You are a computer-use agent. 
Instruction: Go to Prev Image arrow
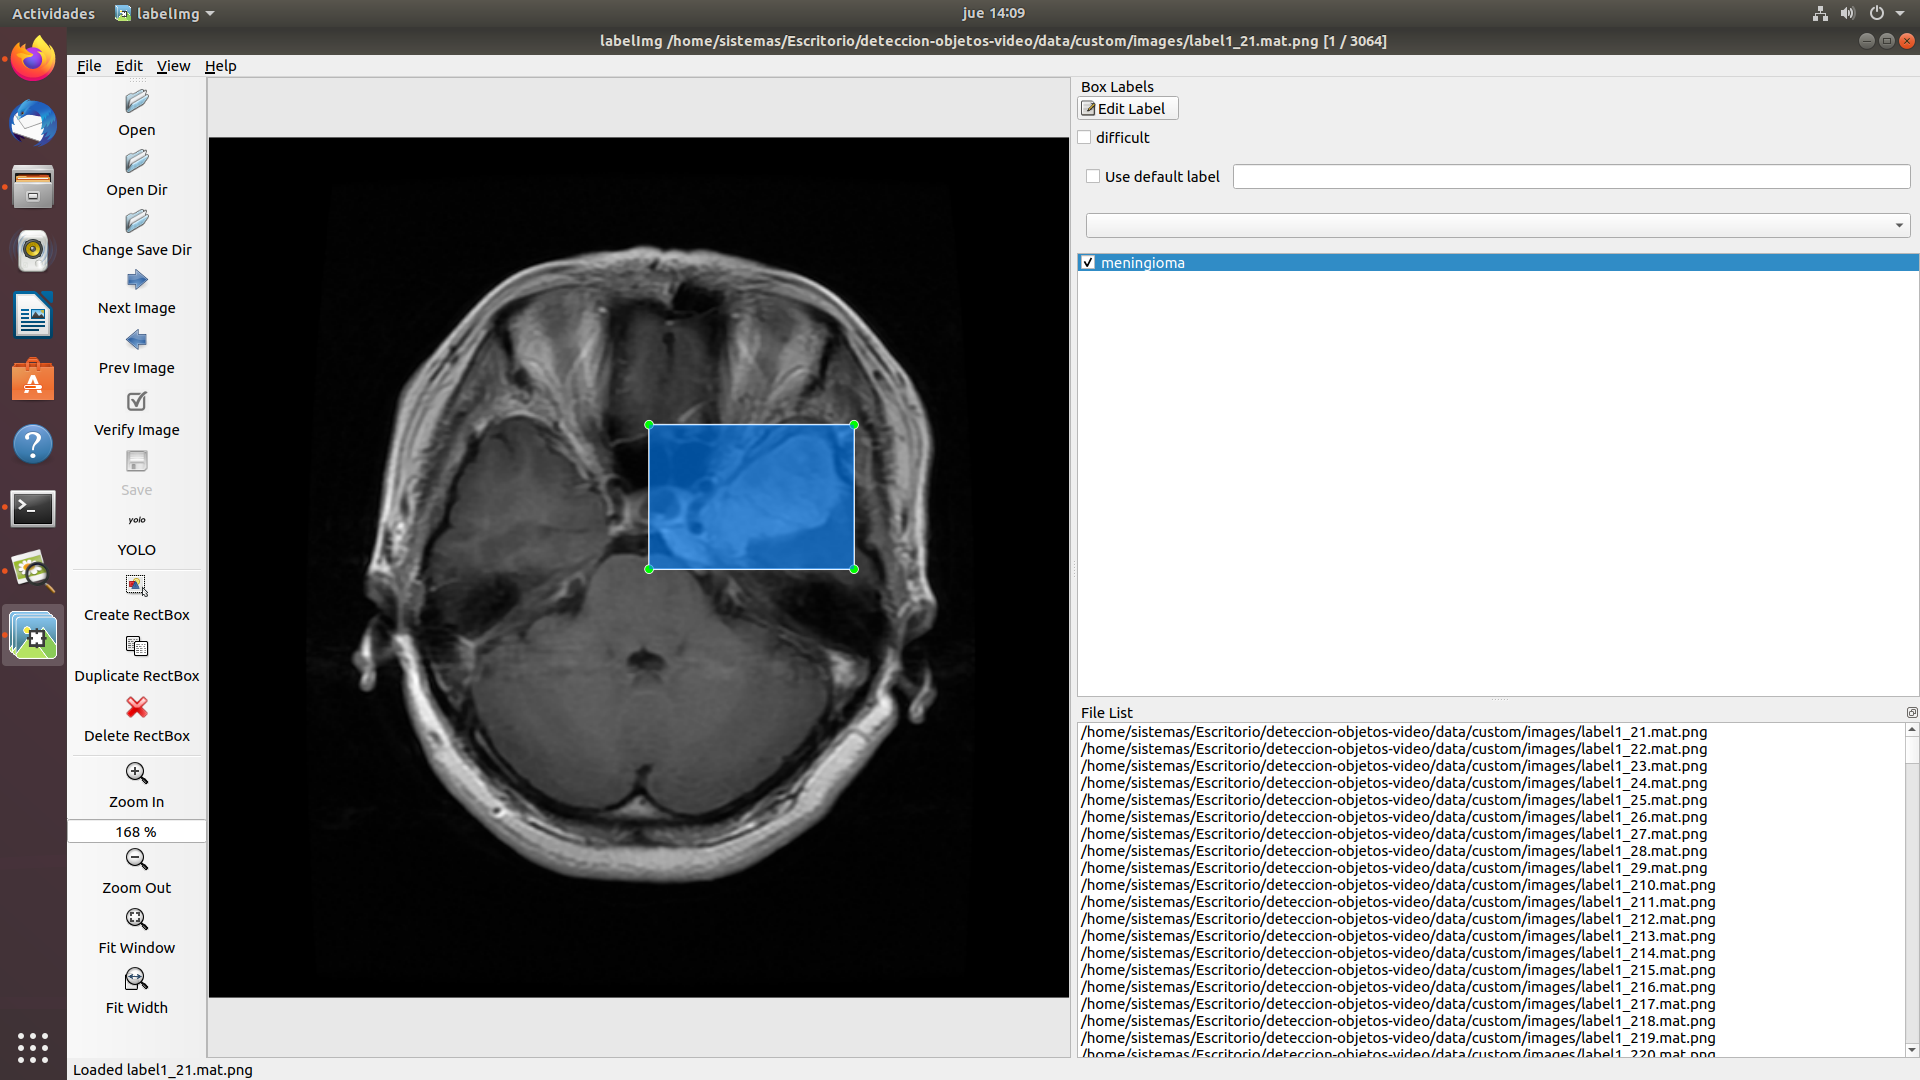point(137,340)
